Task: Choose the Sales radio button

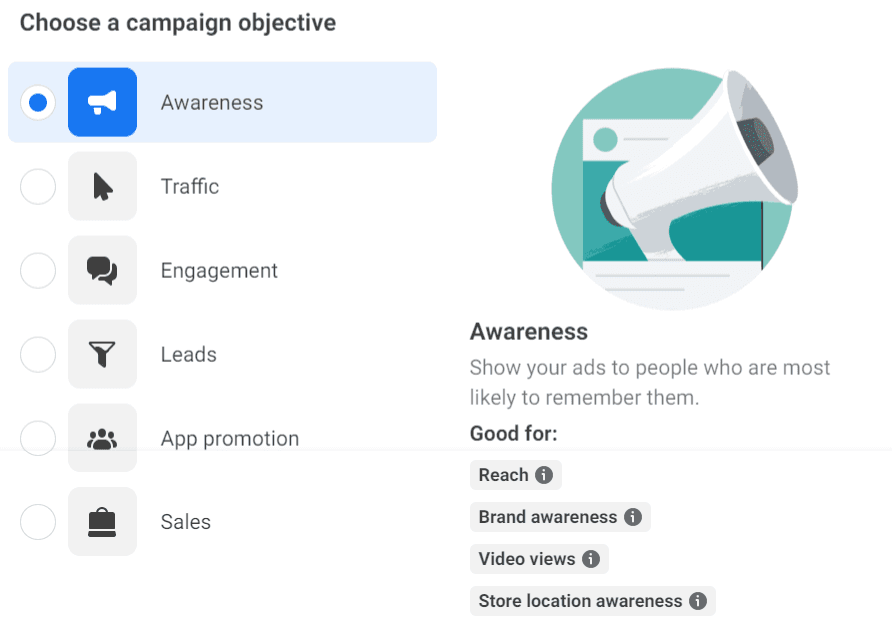Action: coord(38,522)
